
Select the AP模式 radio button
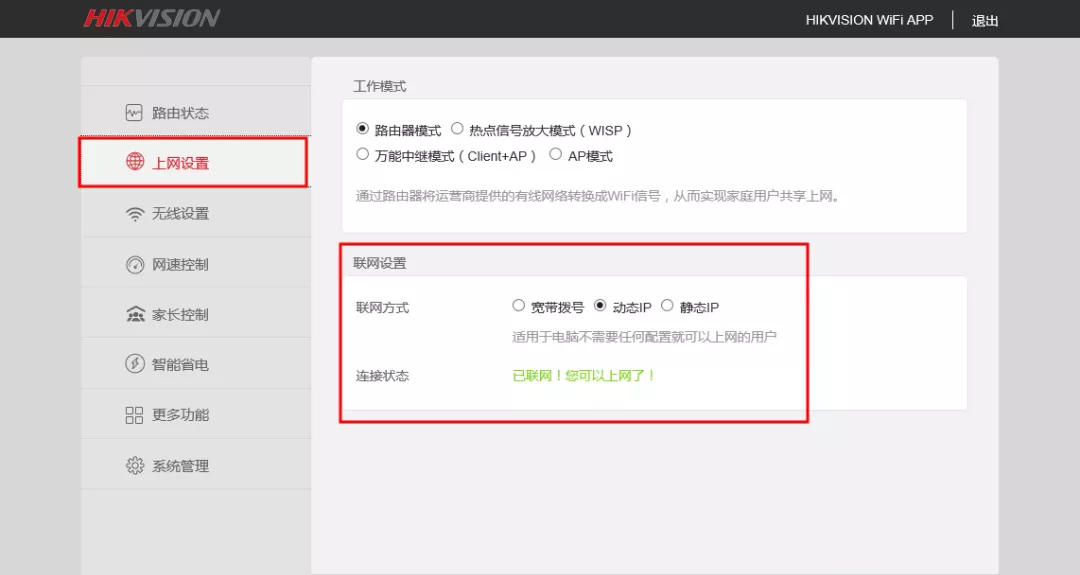pyautogui.click(x=555, y=154)
